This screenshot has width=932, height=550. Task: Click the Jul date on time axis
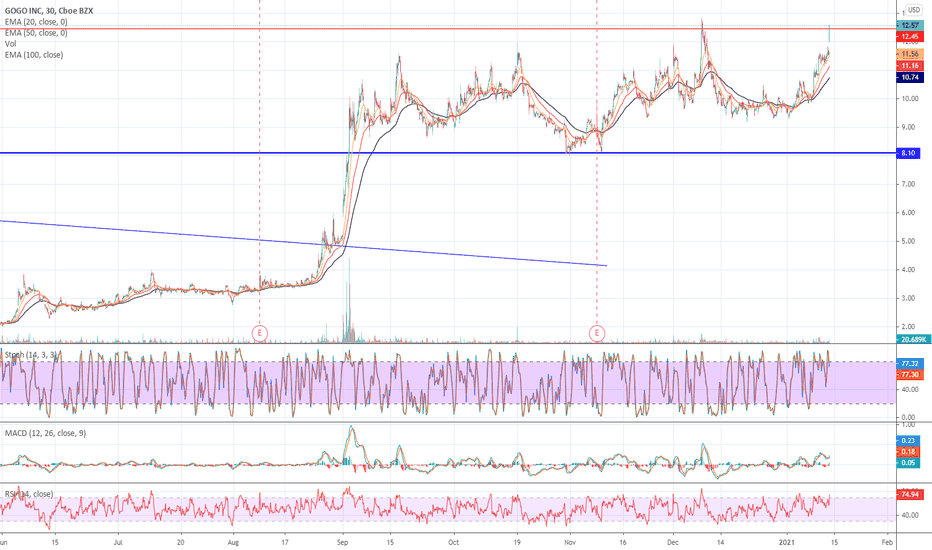pos(118,542)
